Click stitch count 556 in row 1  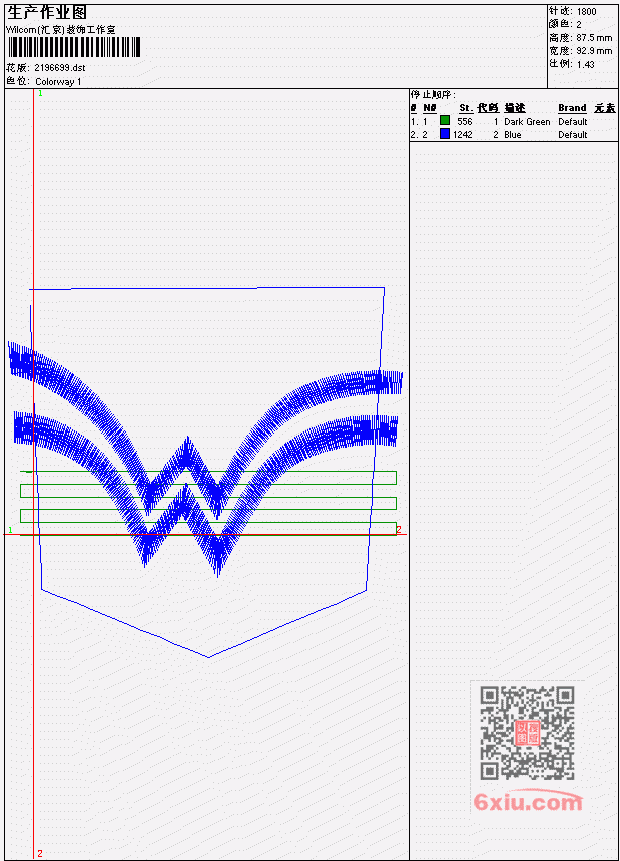pos(465,121)
